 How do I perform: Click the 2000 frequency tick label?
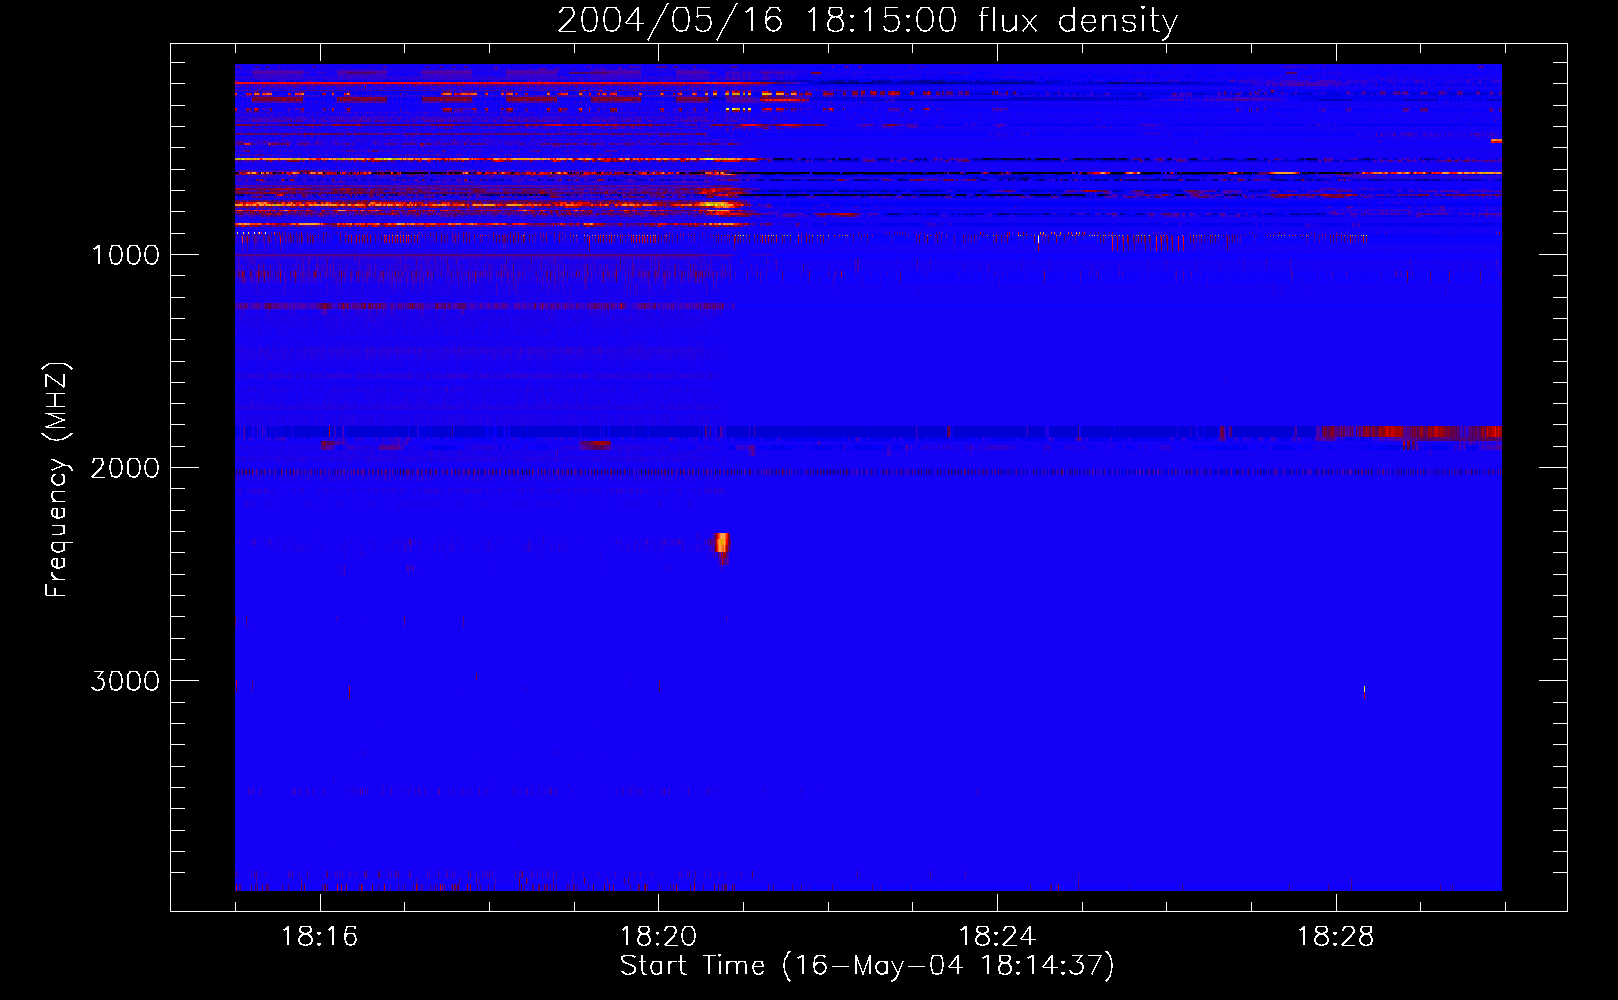(x=125, y=468)
